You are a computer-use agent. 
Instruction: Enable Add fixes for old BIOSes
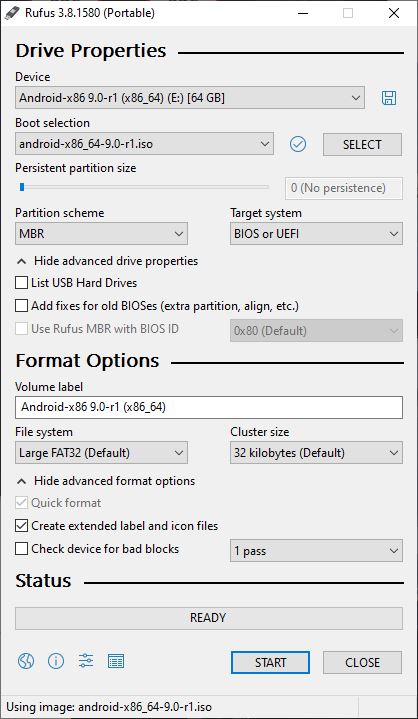[22, 306]
